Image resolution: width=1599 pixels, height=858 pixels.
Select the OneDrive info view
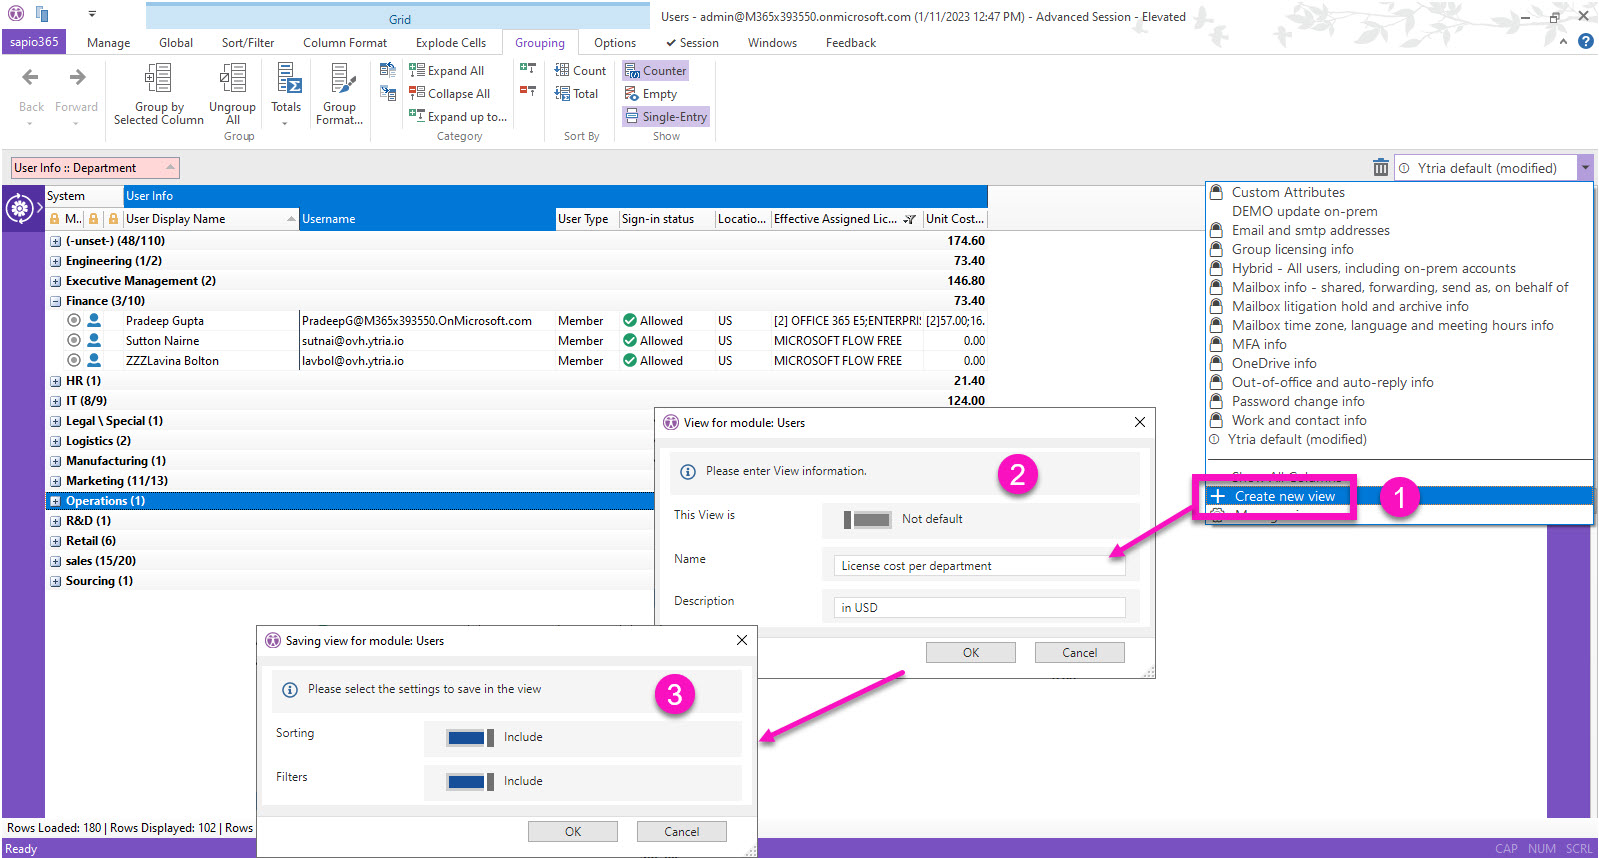tap(1274, 363)
